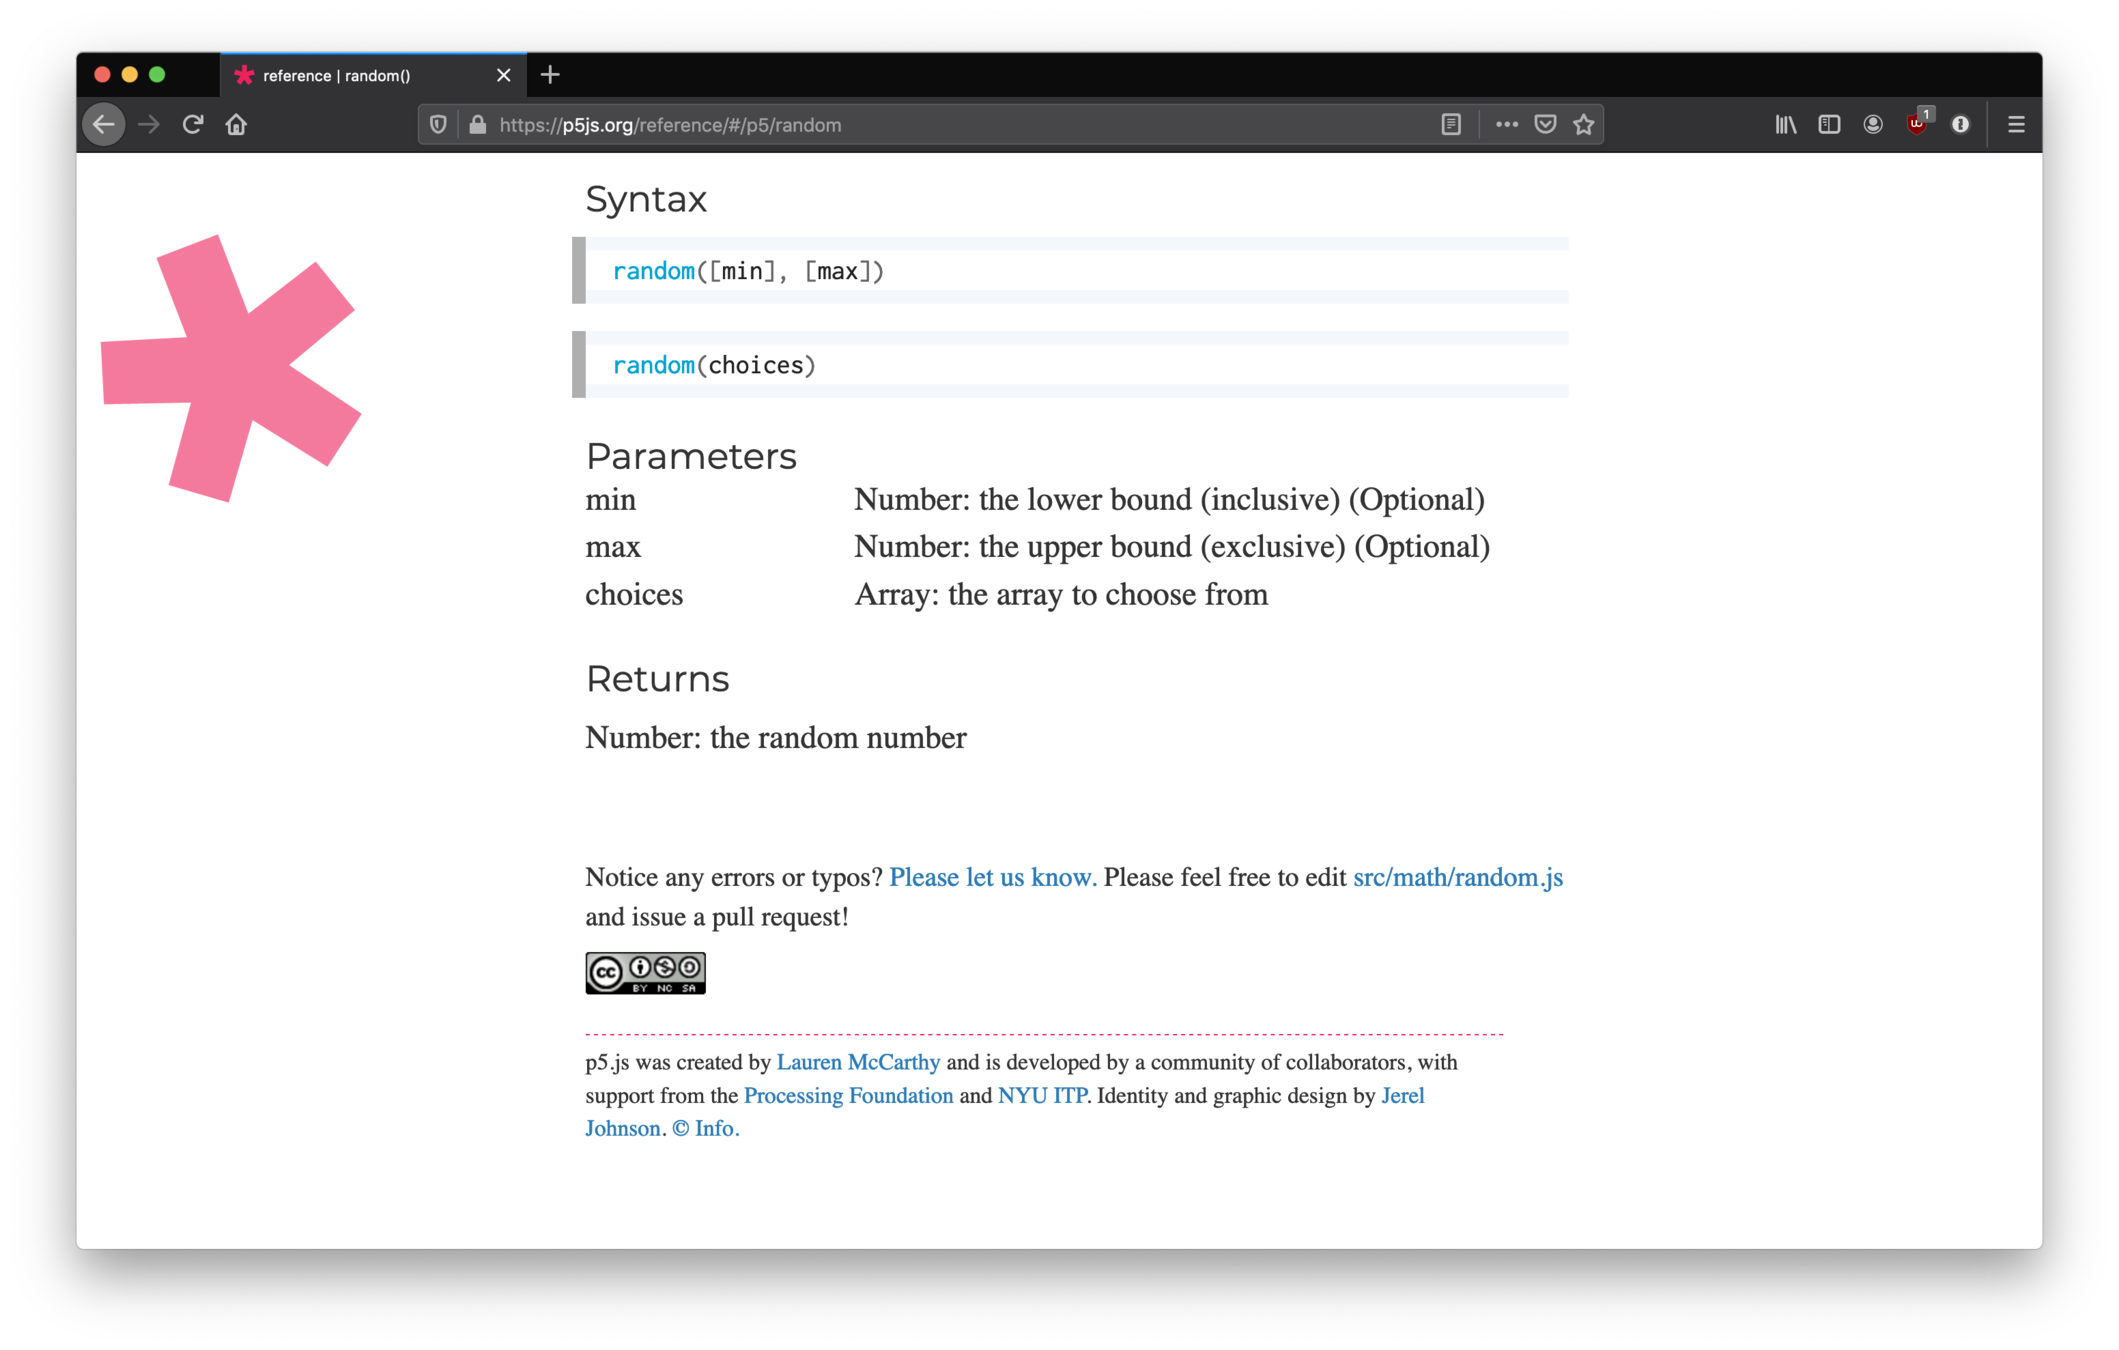This screenshot has width=2119, height=1350.
Task: Save page to Pocket
Action: click(1545, 125)
